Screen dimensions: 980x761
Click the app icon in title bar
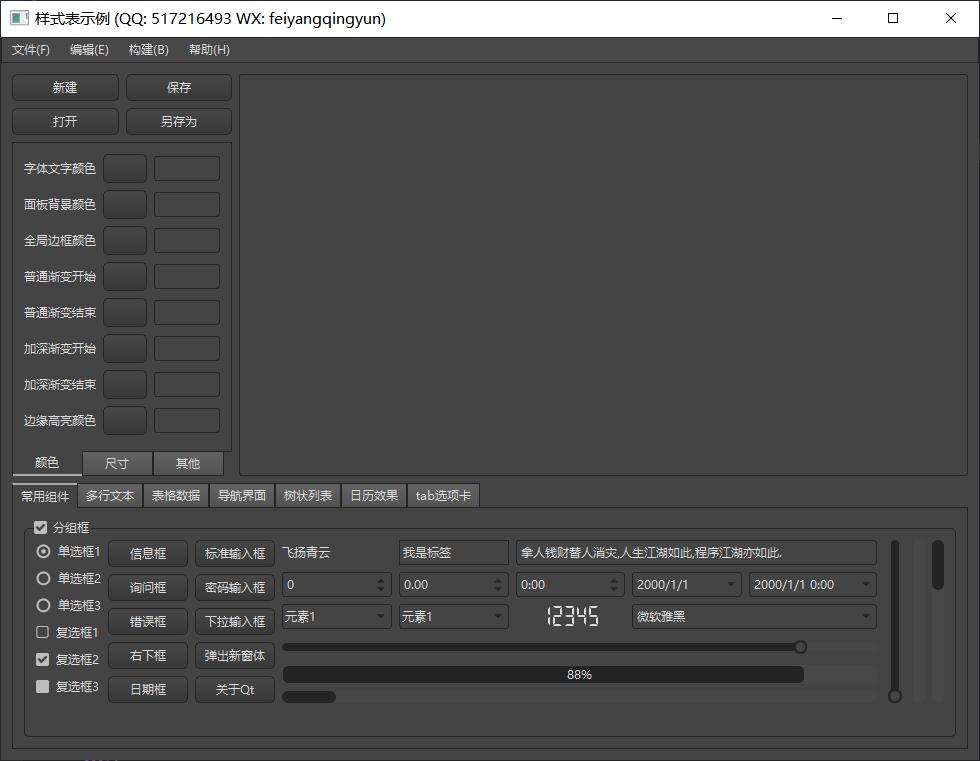pos(19,18)
